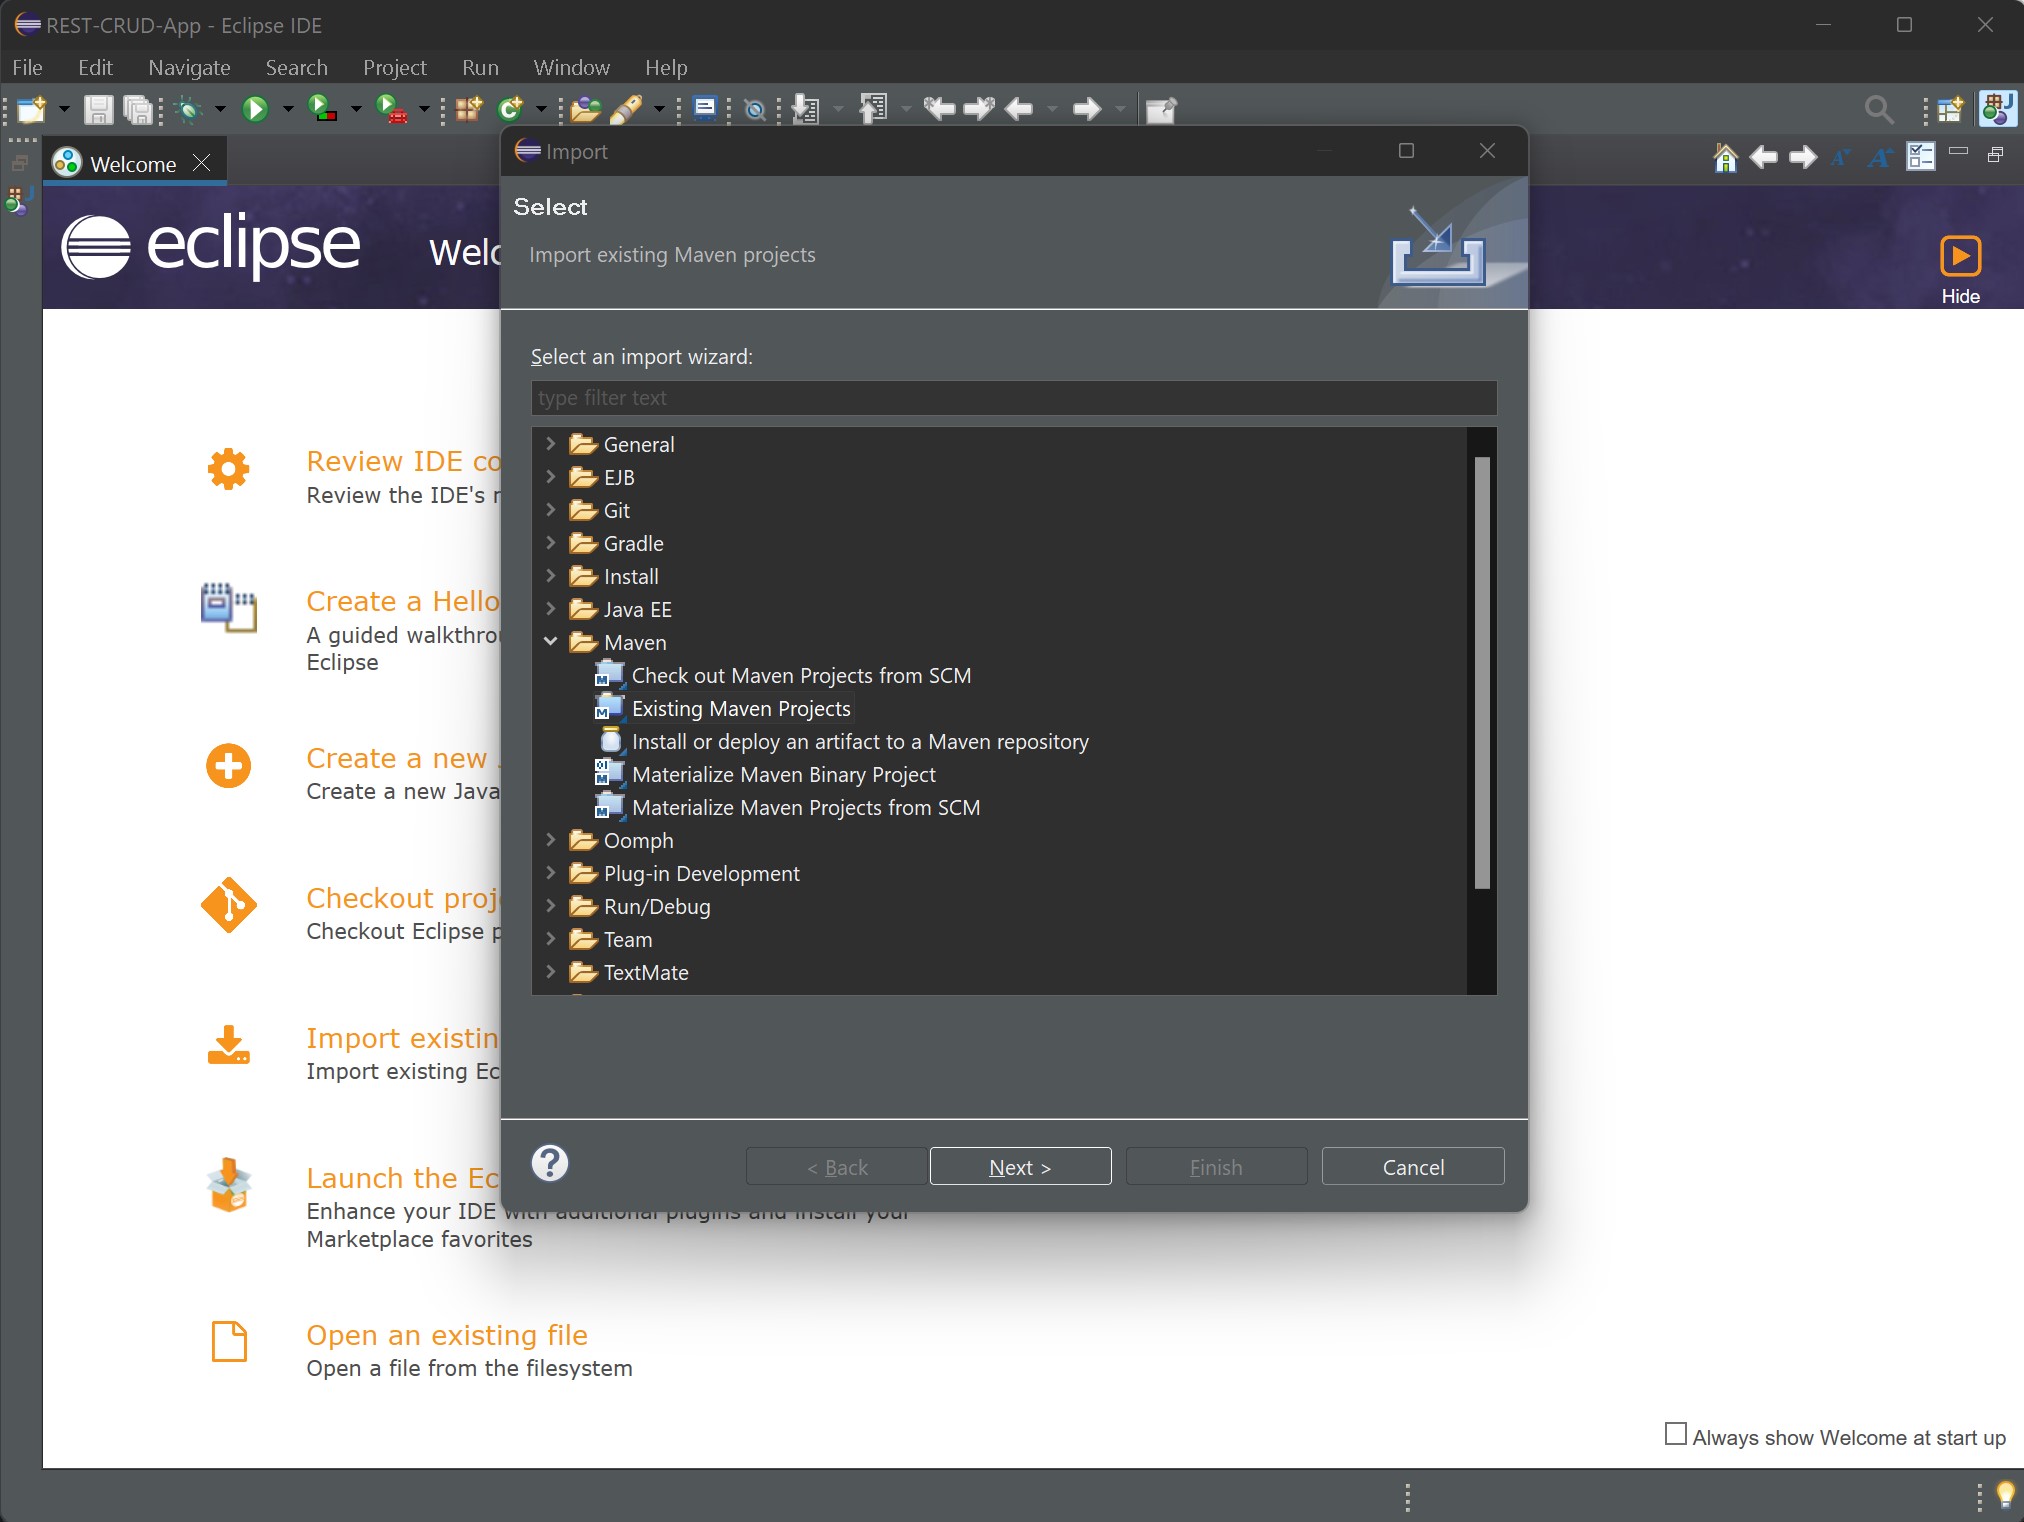
Task: Click the Welcome Home house icon
Action: (x=1725, y=158)
